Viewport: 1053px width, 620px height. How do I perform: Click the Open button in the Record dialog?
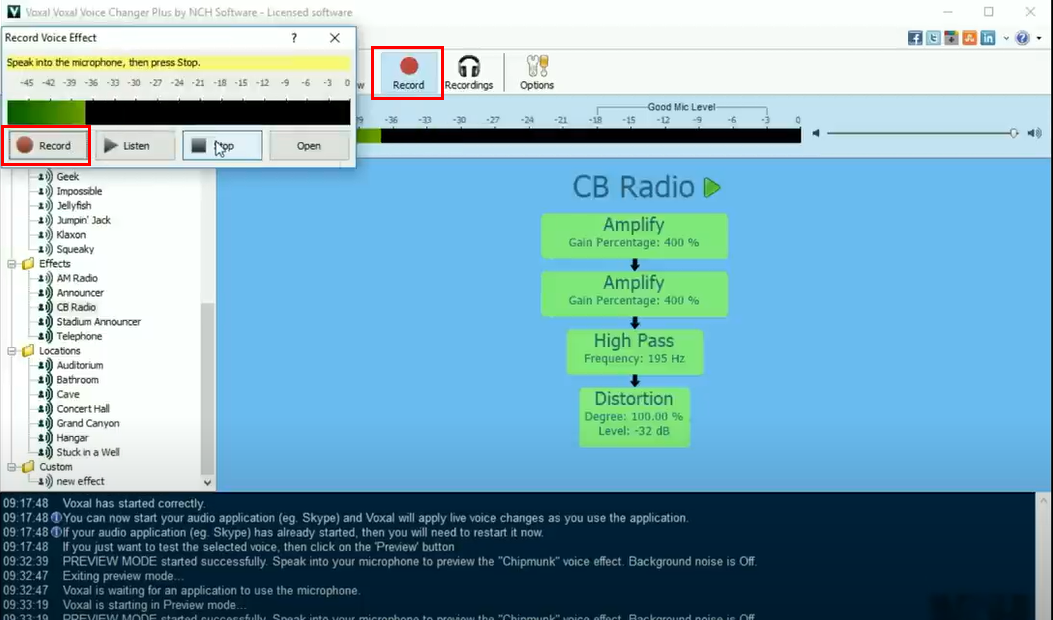click(x=309, y=145)
